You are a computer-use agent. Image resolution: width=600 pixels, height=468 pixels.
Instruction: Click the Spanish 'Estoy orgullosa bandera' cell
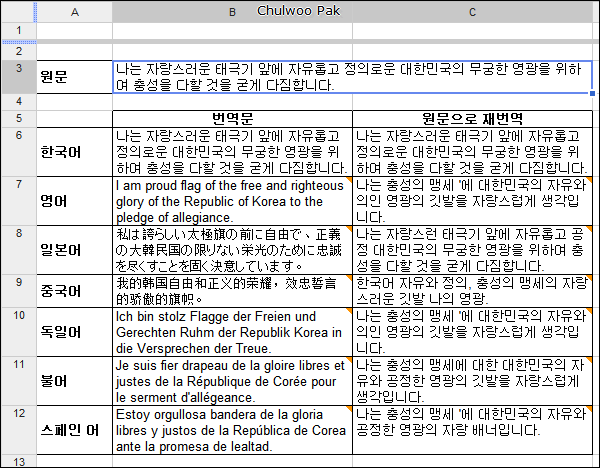(x=232, y=430)
